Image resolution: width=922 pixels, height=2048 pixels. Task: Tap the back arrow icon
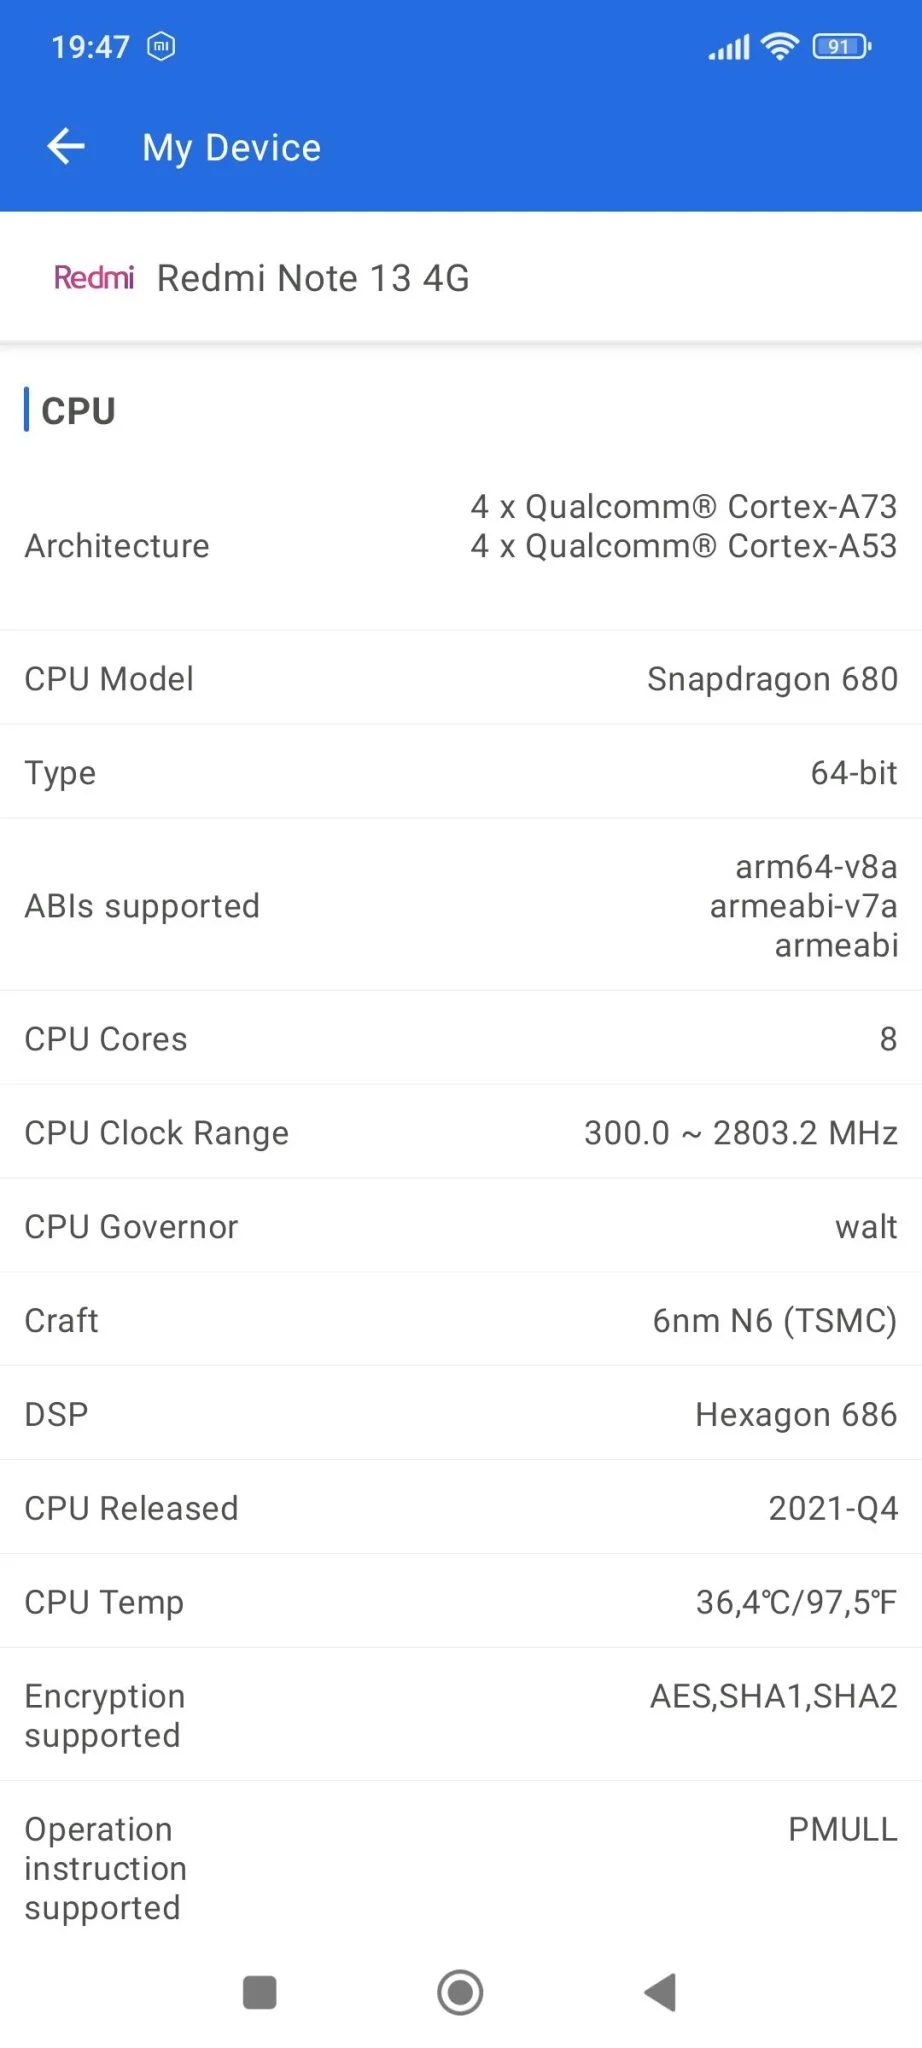pos(66,147)
